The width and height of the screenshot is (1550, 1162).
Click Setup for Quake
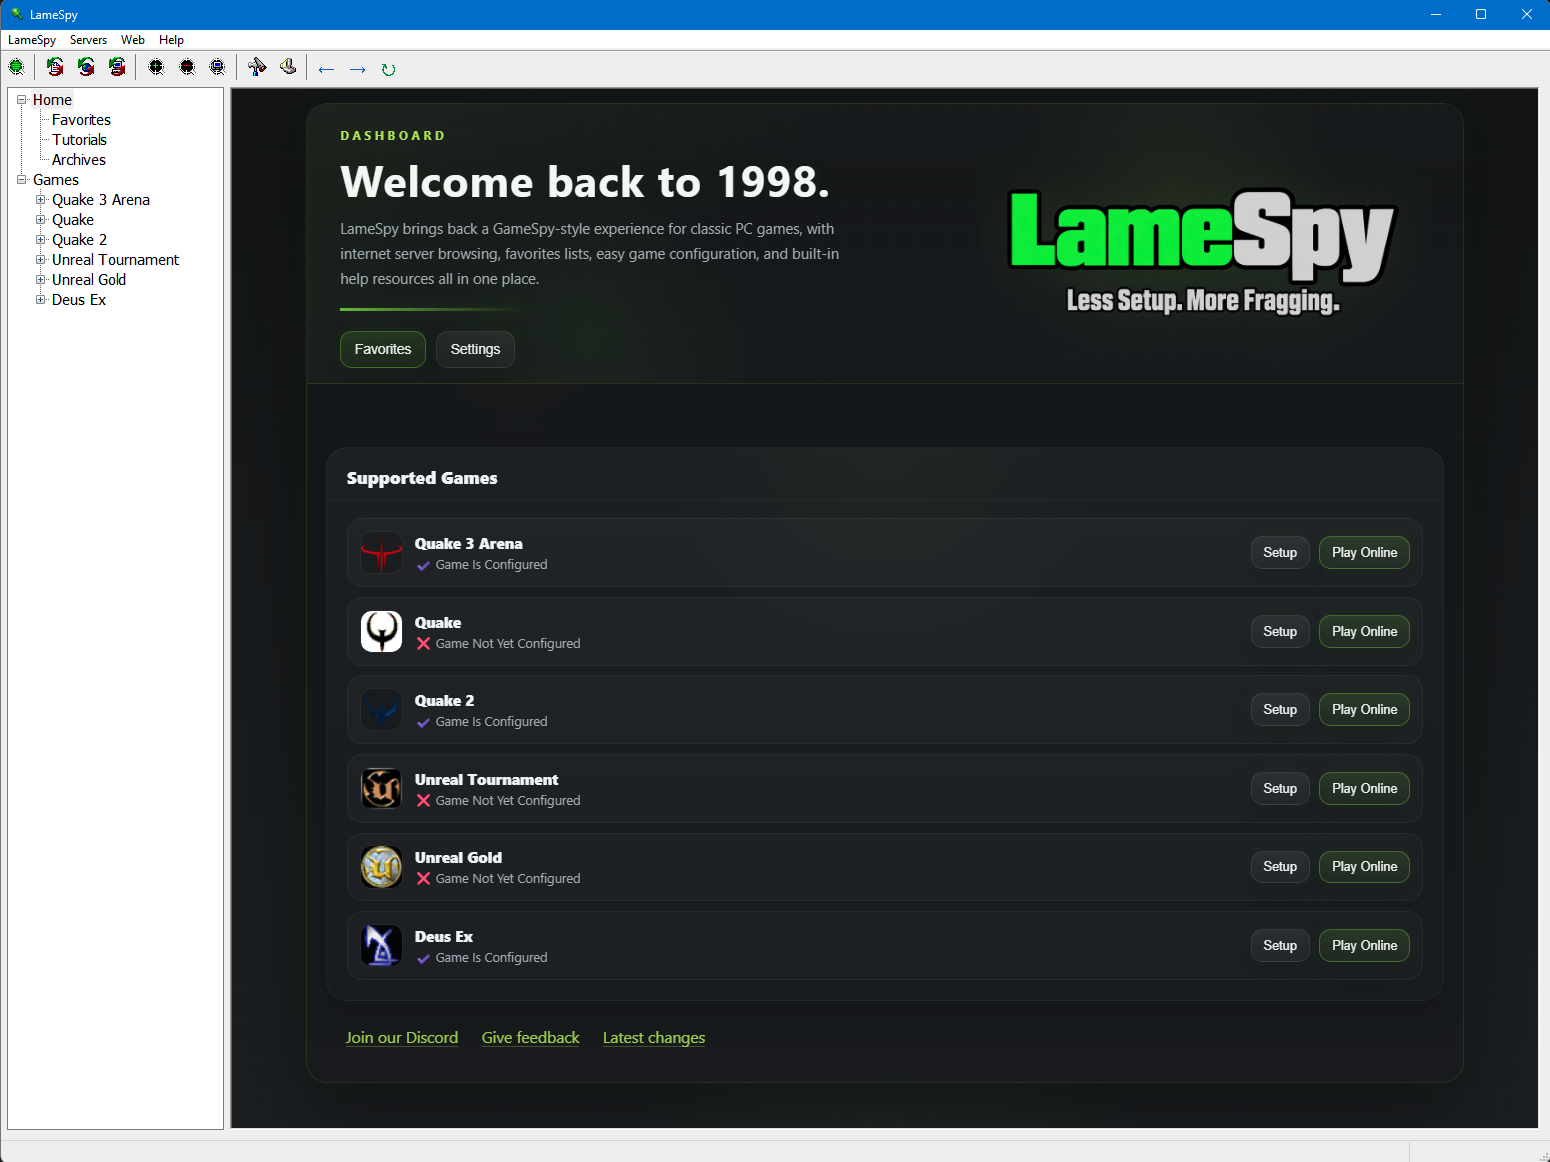tap(1280, 631)
